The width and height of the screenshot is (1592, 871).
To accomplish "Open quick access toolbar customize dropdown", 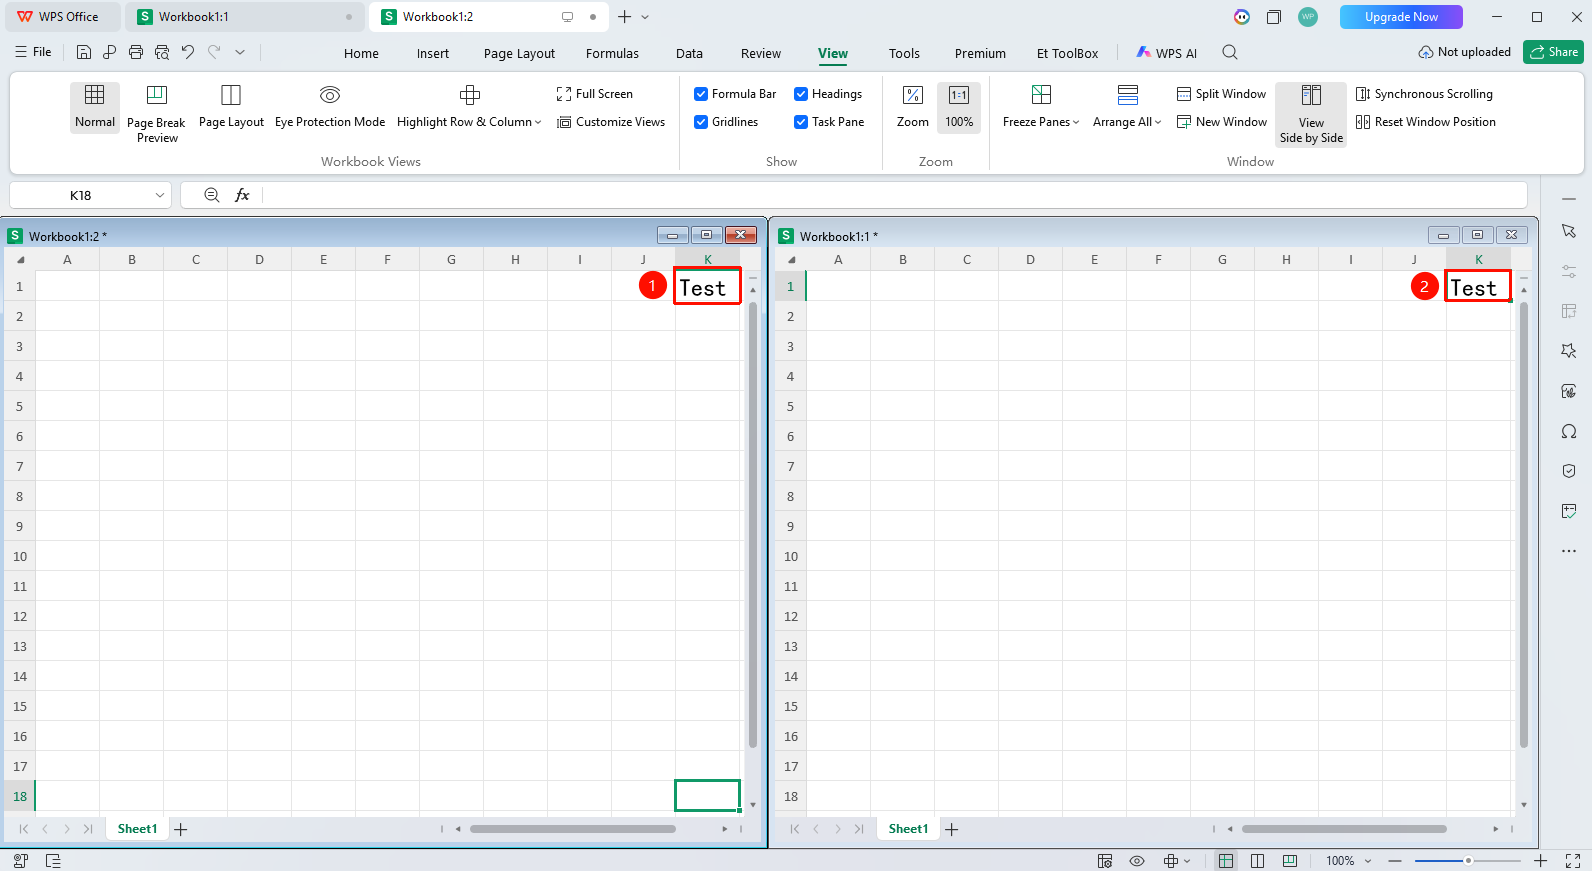I will 240,52.
